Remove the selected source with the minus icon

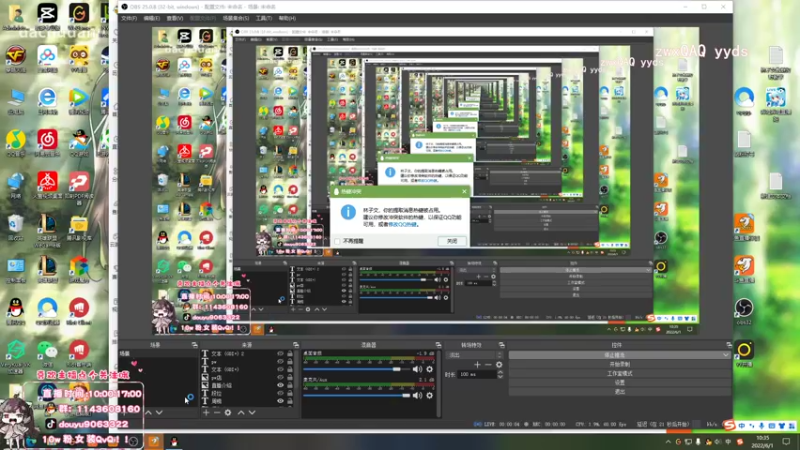point(217,412)
